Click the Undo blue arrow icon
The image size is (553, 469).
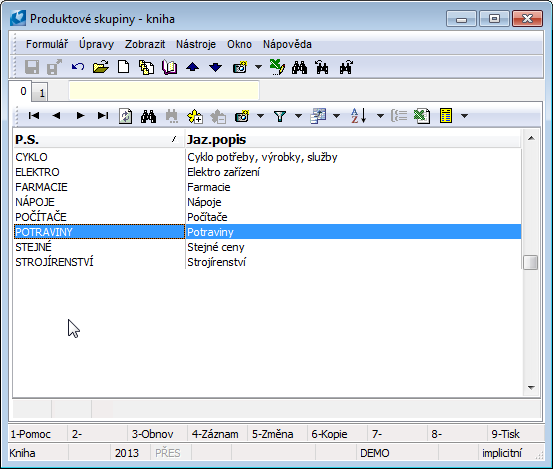coord(78,67)
